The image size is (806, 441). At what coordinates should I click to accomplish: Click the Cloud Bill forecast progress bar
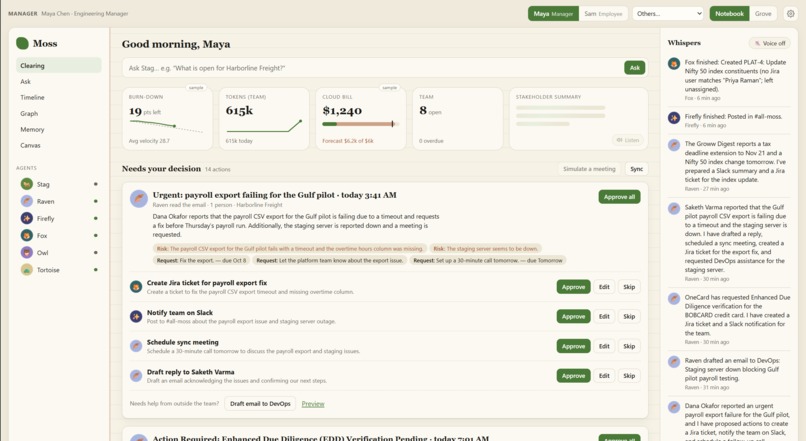tap(360, 124)
